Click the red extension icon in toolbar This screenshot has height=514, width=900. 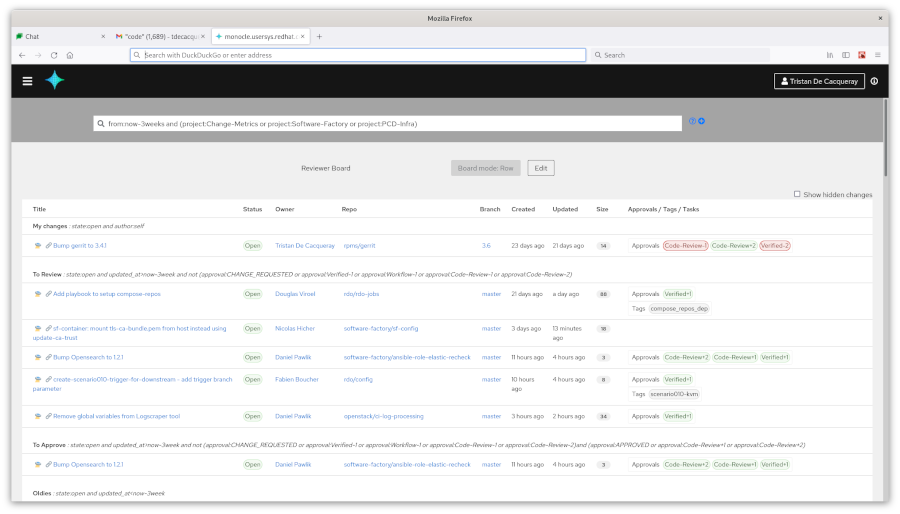862,55
